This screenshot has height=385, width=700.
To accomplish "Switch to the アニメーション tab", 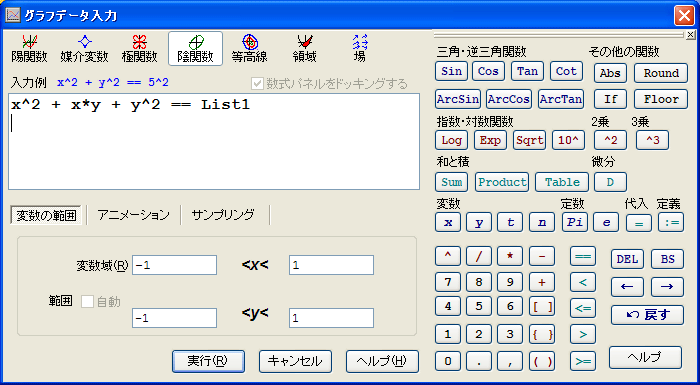I will [133, 215].
